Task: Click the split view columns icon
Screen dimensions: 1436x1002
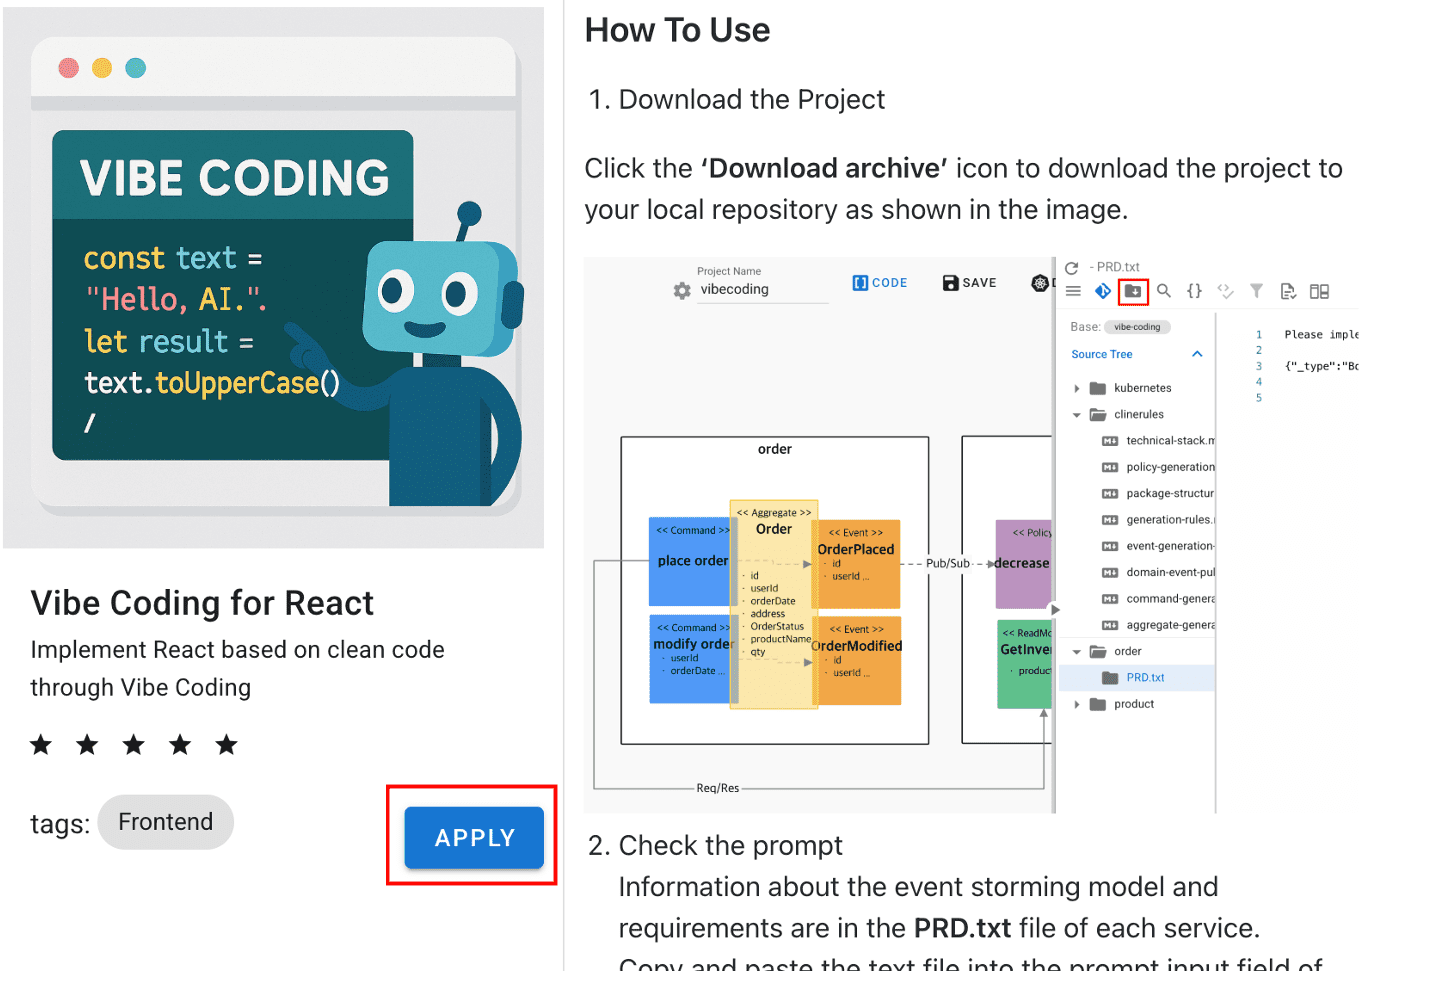Action: pos(1319,292)
